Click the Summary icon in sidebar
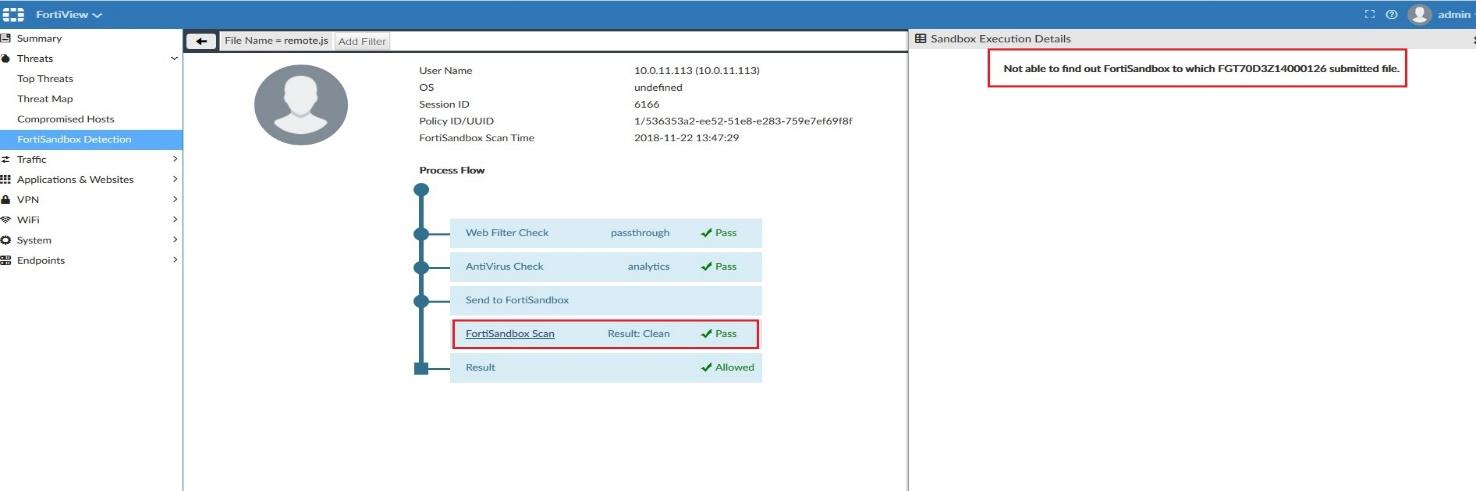Image resolution: width=1476 pixels, height=491 pixels. coord(6,38)
